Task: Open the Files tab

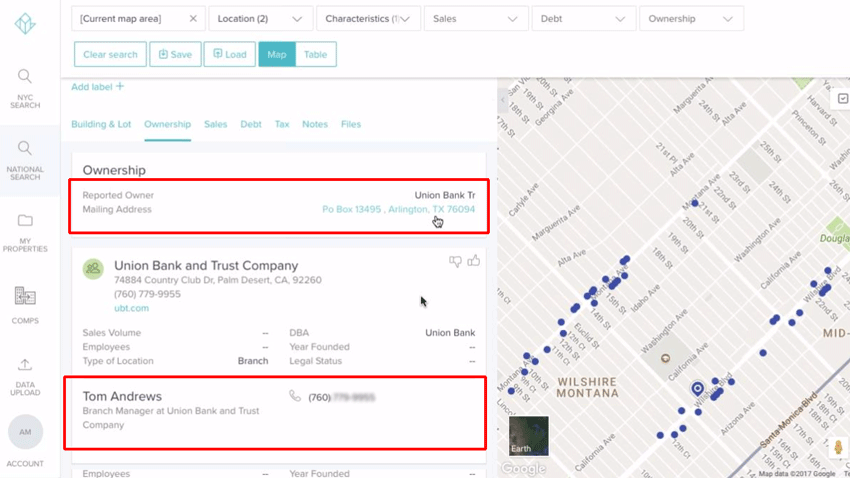Action: 351,124
